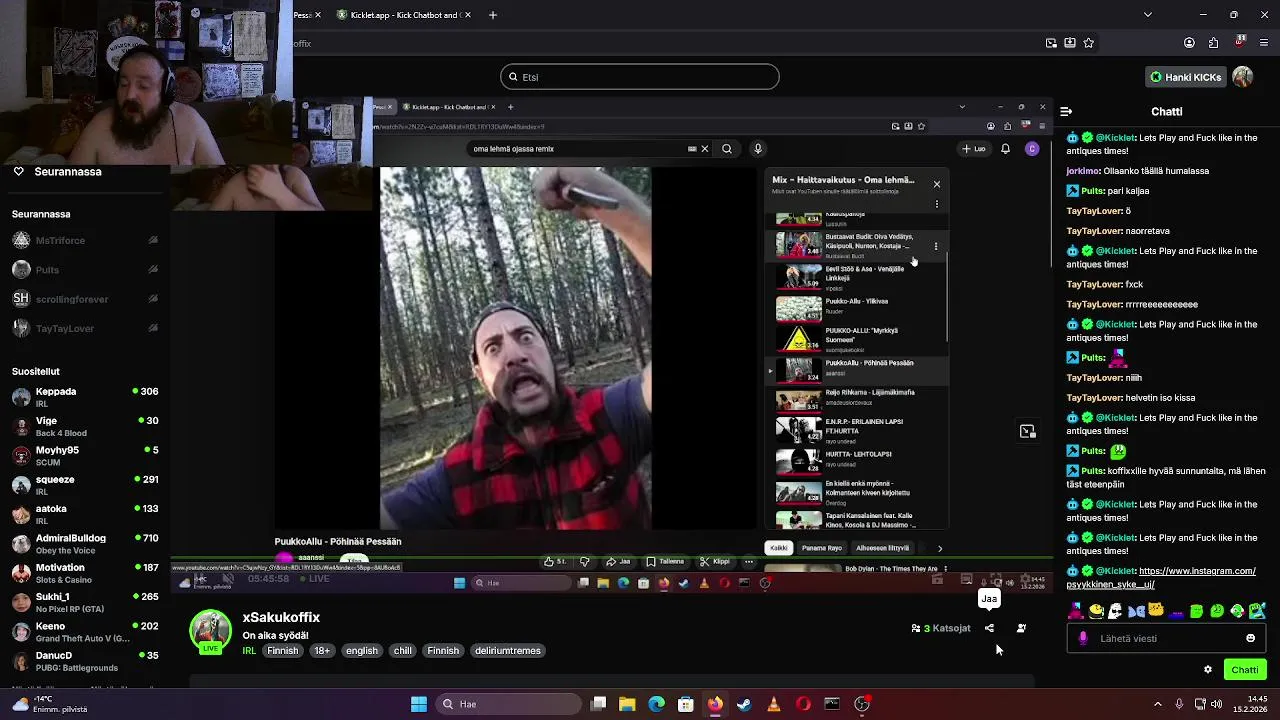The width and height of the screenshot is (1280, 720).
Task: Click the Chatti send button
Action: coord(1244,670)
